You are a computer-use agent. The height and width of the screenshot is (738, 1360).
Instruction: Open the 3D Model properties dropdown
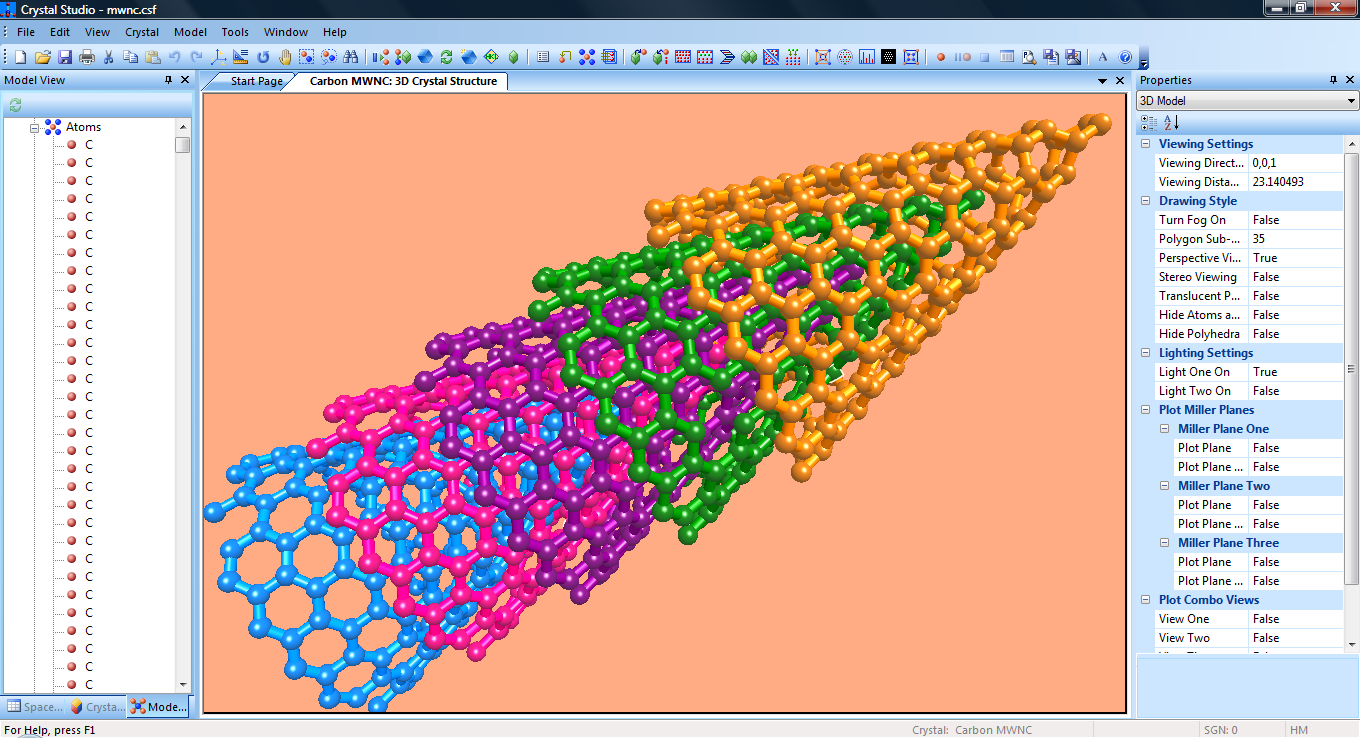click(x=1351, y=101)
